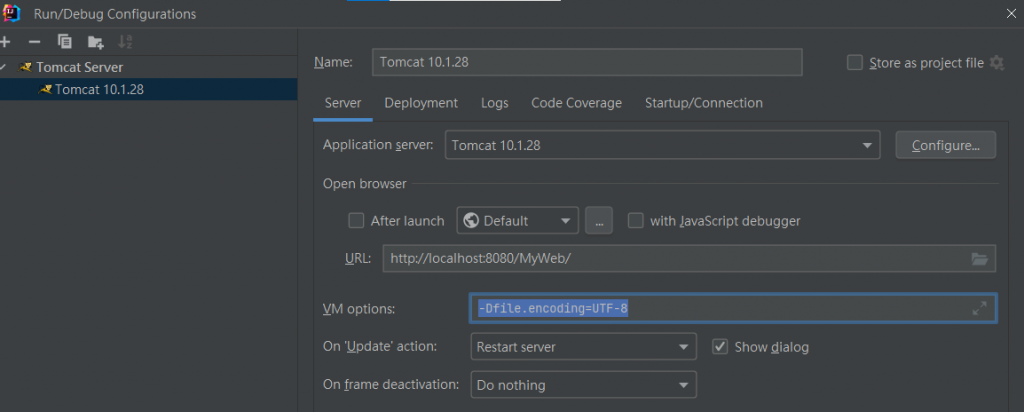Click the IntelliJ IDEA logo icon
Viewport: 1024px width, 412px height.
(x=11, y=13)
